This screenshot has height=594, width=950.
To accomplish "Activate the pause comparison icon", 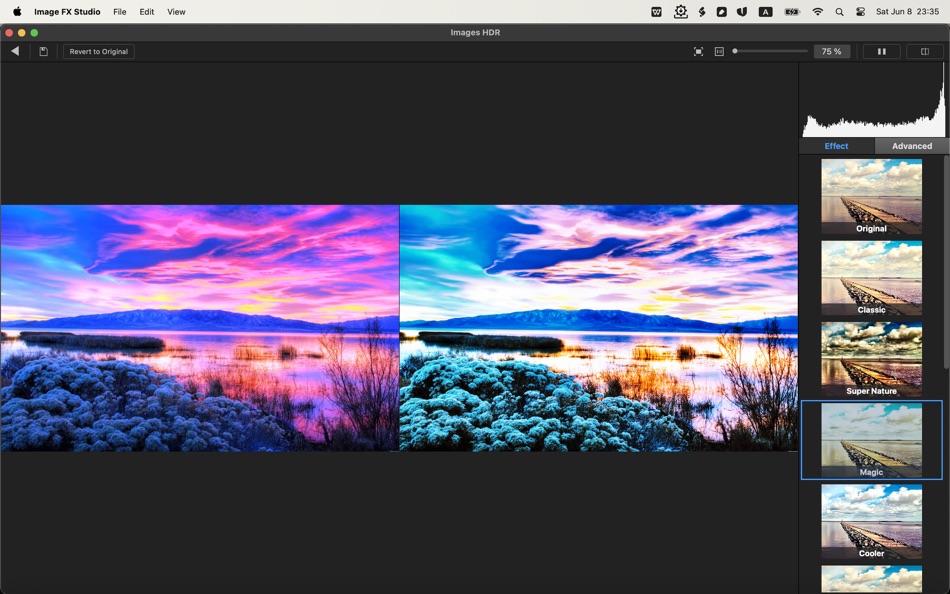I will coord(881,51).
